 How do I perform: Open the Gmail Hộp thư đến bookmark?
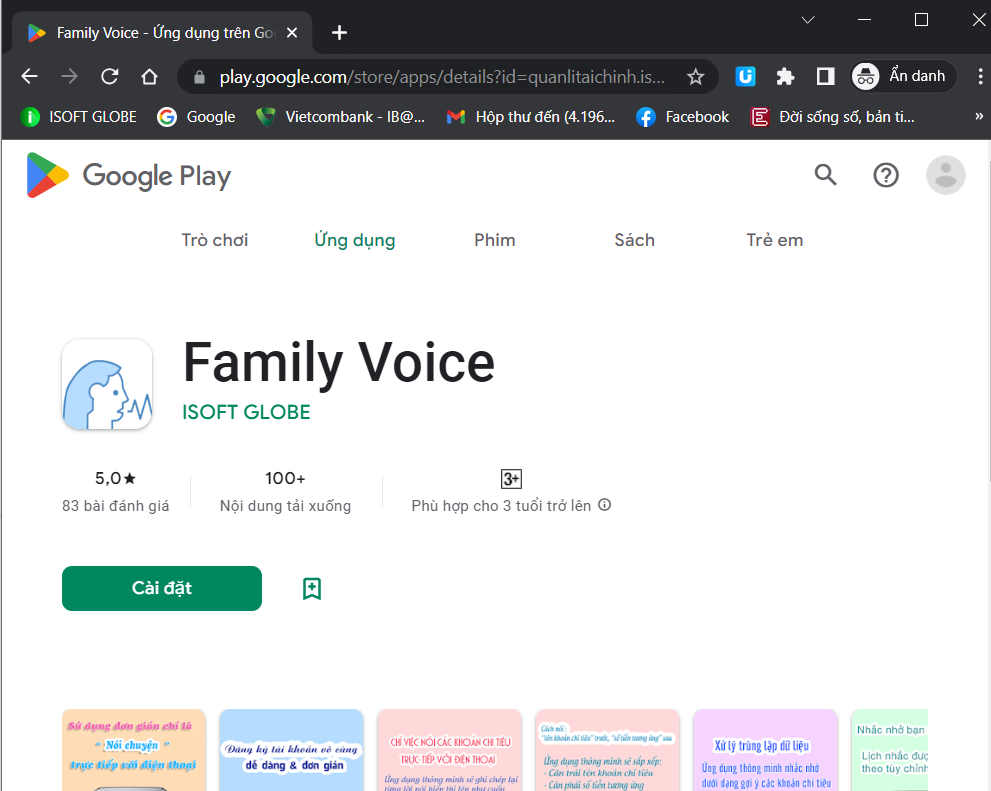(x=531, y=117)
